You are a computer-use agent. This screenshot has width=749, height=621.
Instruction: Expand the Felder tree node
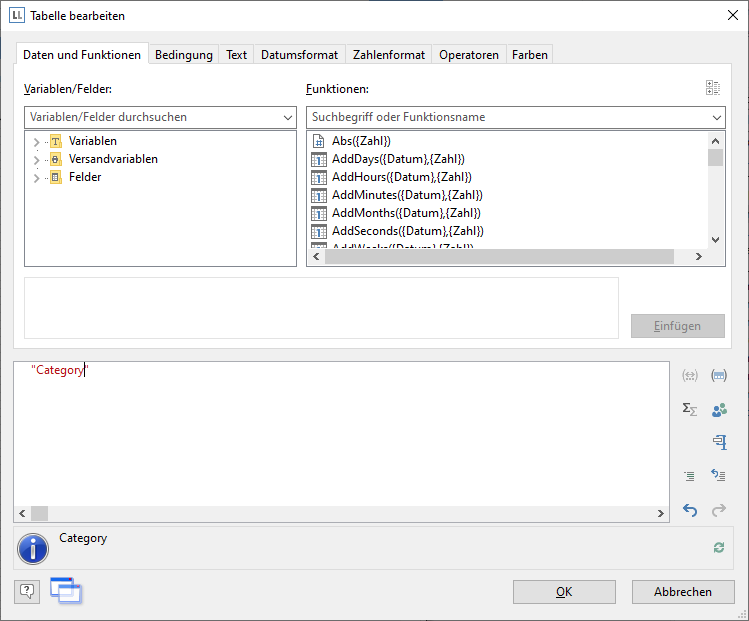click(37, 178)
